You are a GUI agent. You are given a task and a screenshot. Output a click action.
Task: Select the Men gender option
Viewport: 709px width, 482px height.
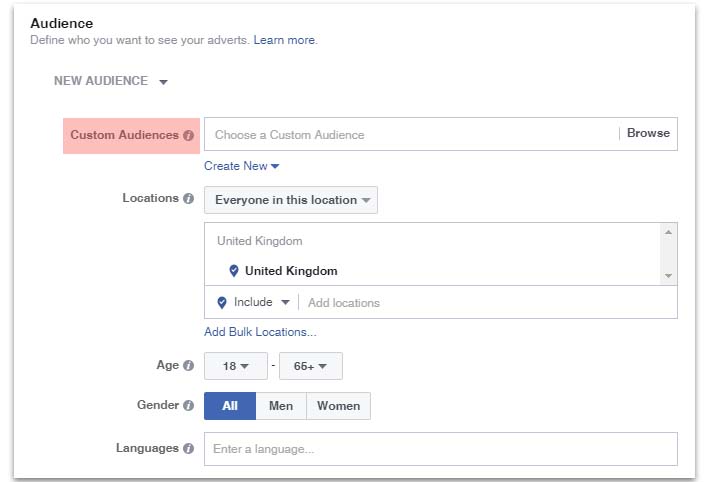tap(281, 406)
